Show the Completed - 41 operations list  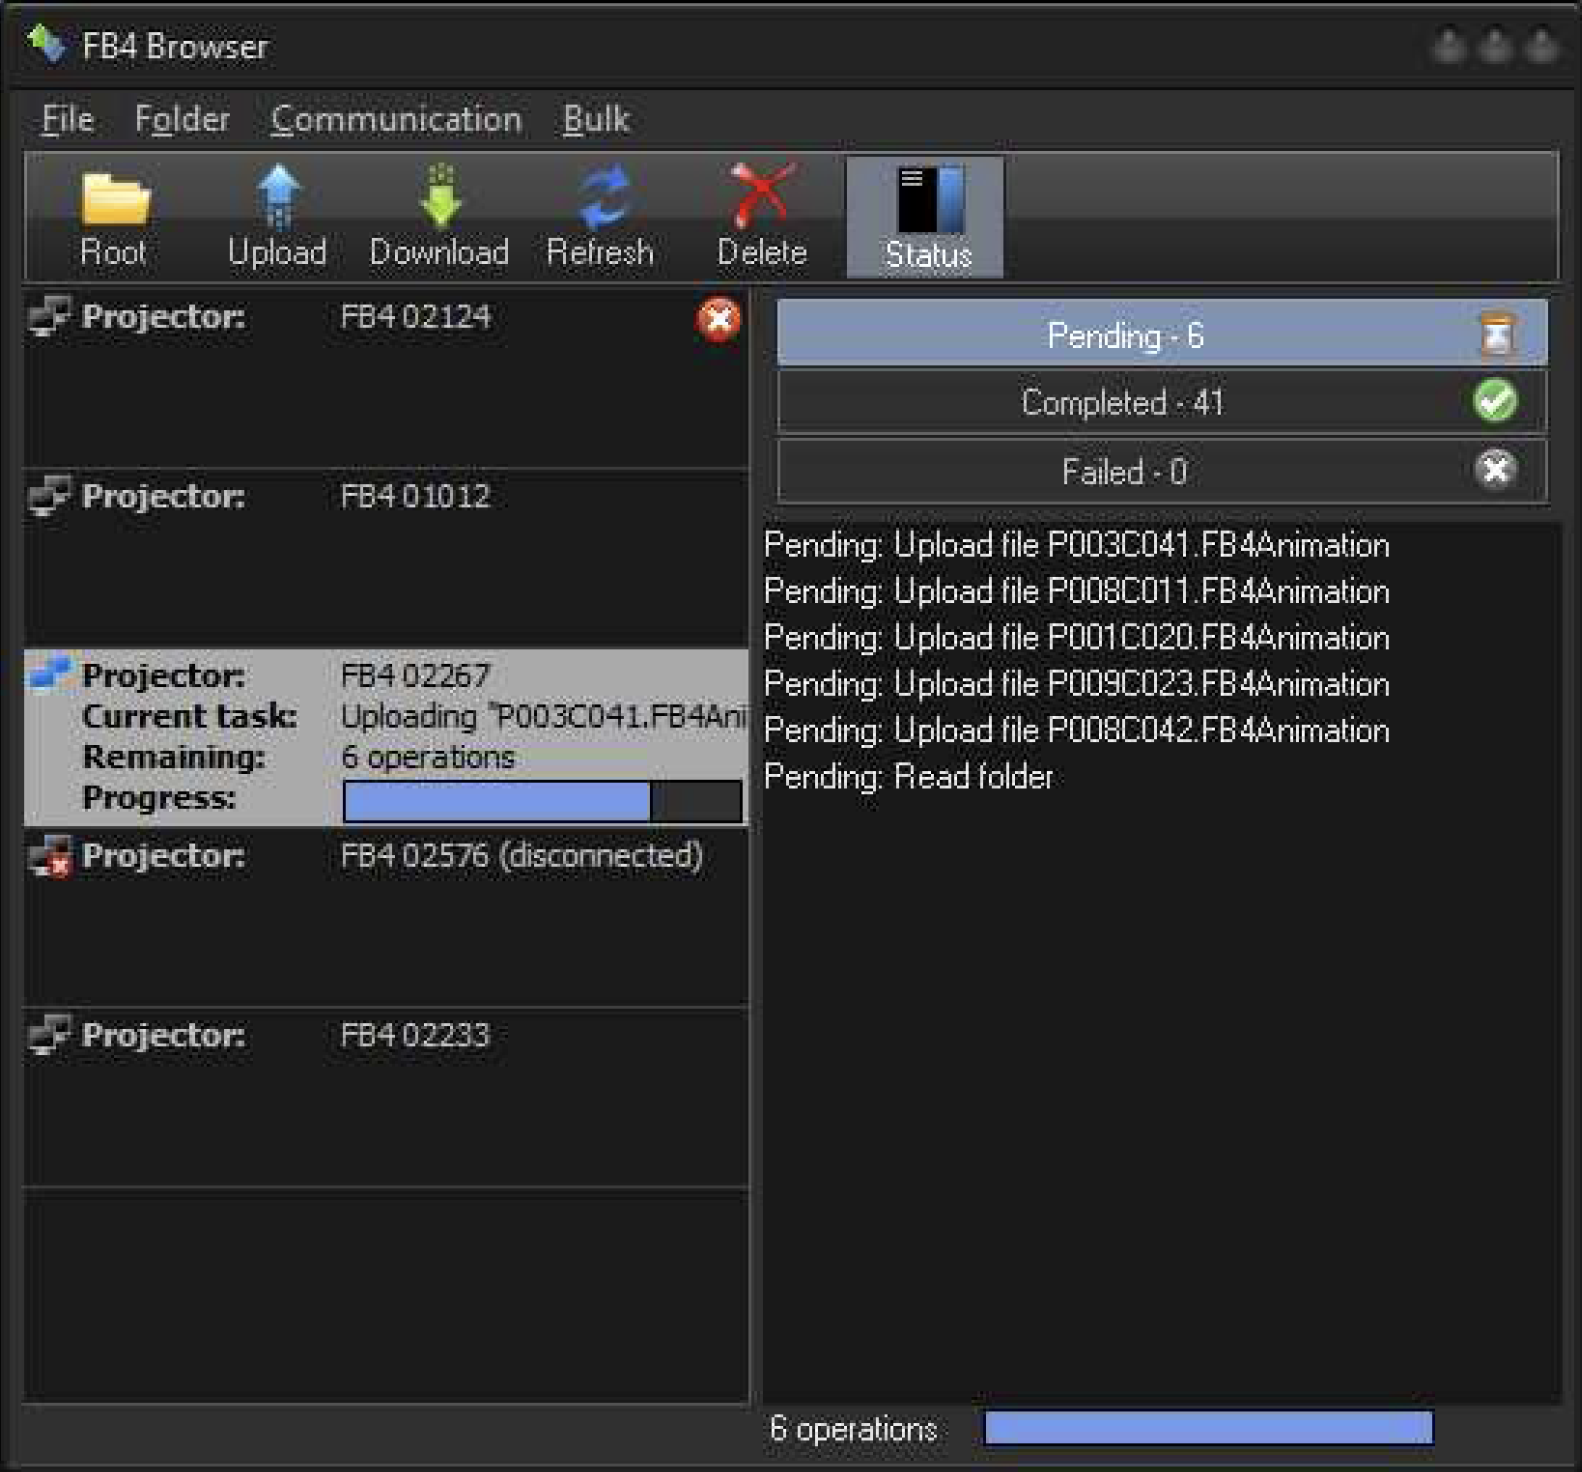tap(1162, 402)
